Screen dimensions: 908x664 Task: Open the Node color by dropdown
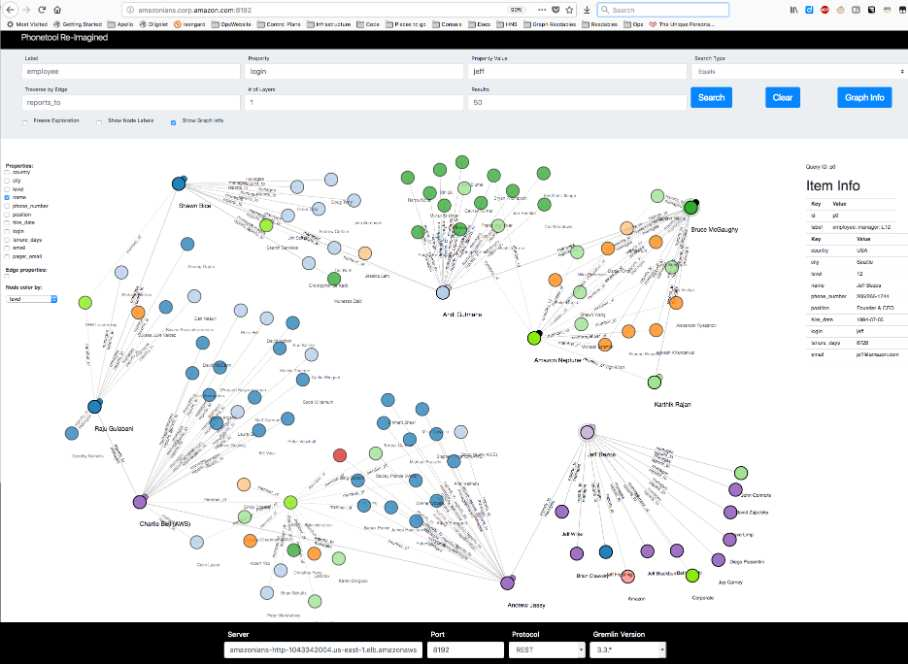click(32, 299)
